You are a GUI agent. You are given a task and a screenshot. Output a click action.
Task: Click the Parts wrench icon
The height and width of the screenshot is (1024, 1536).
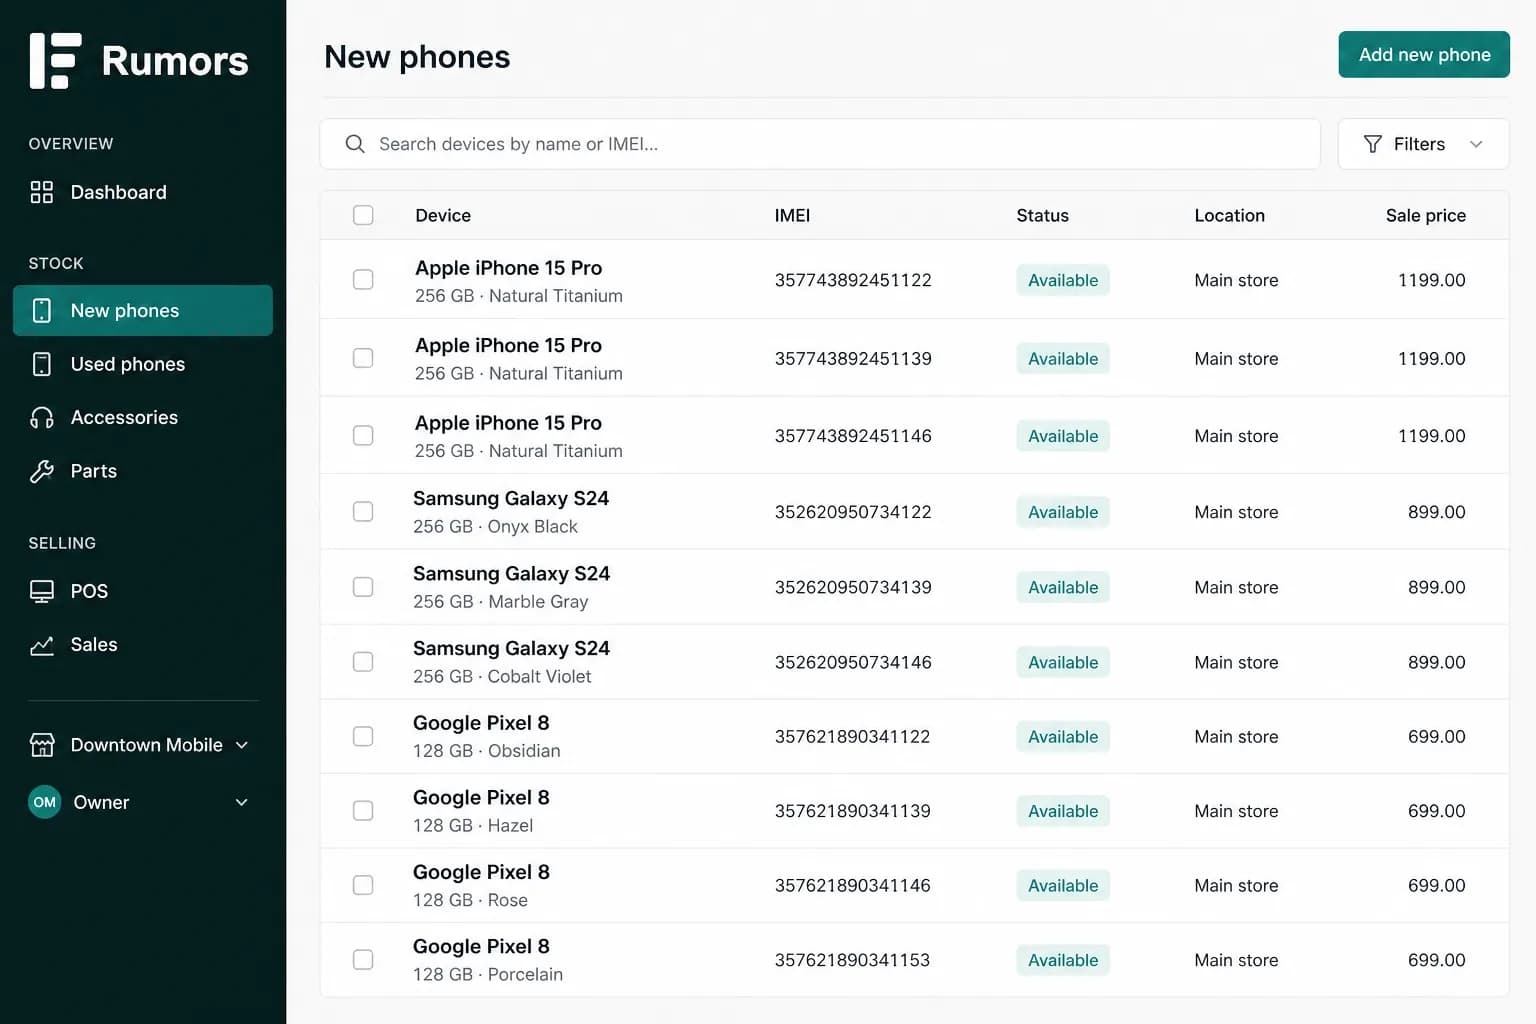[x=42, y=471]
